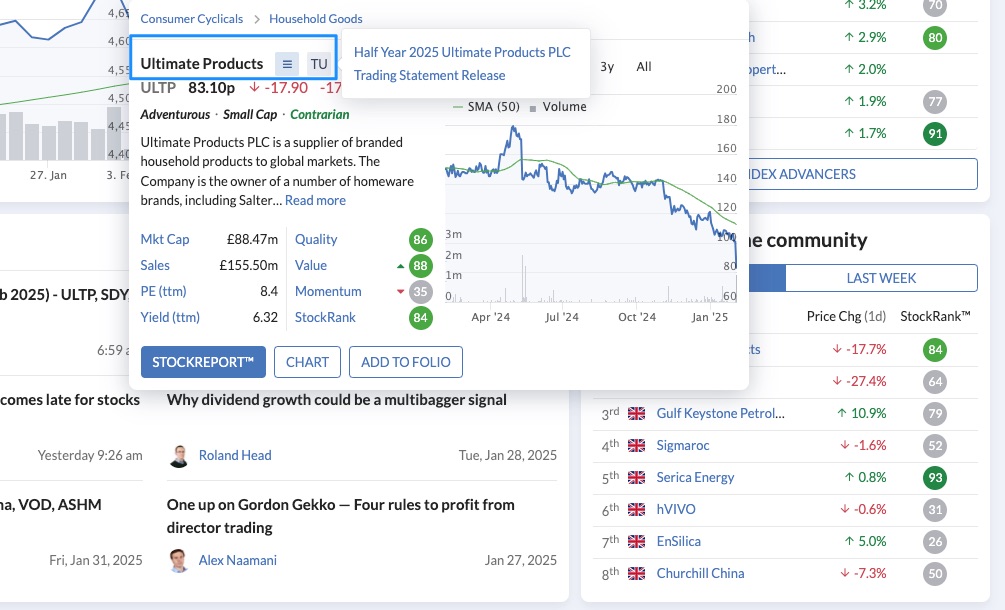1005x610 pixels.
Task: Click the Ultimate Products company name
Action: click(202, 63)
